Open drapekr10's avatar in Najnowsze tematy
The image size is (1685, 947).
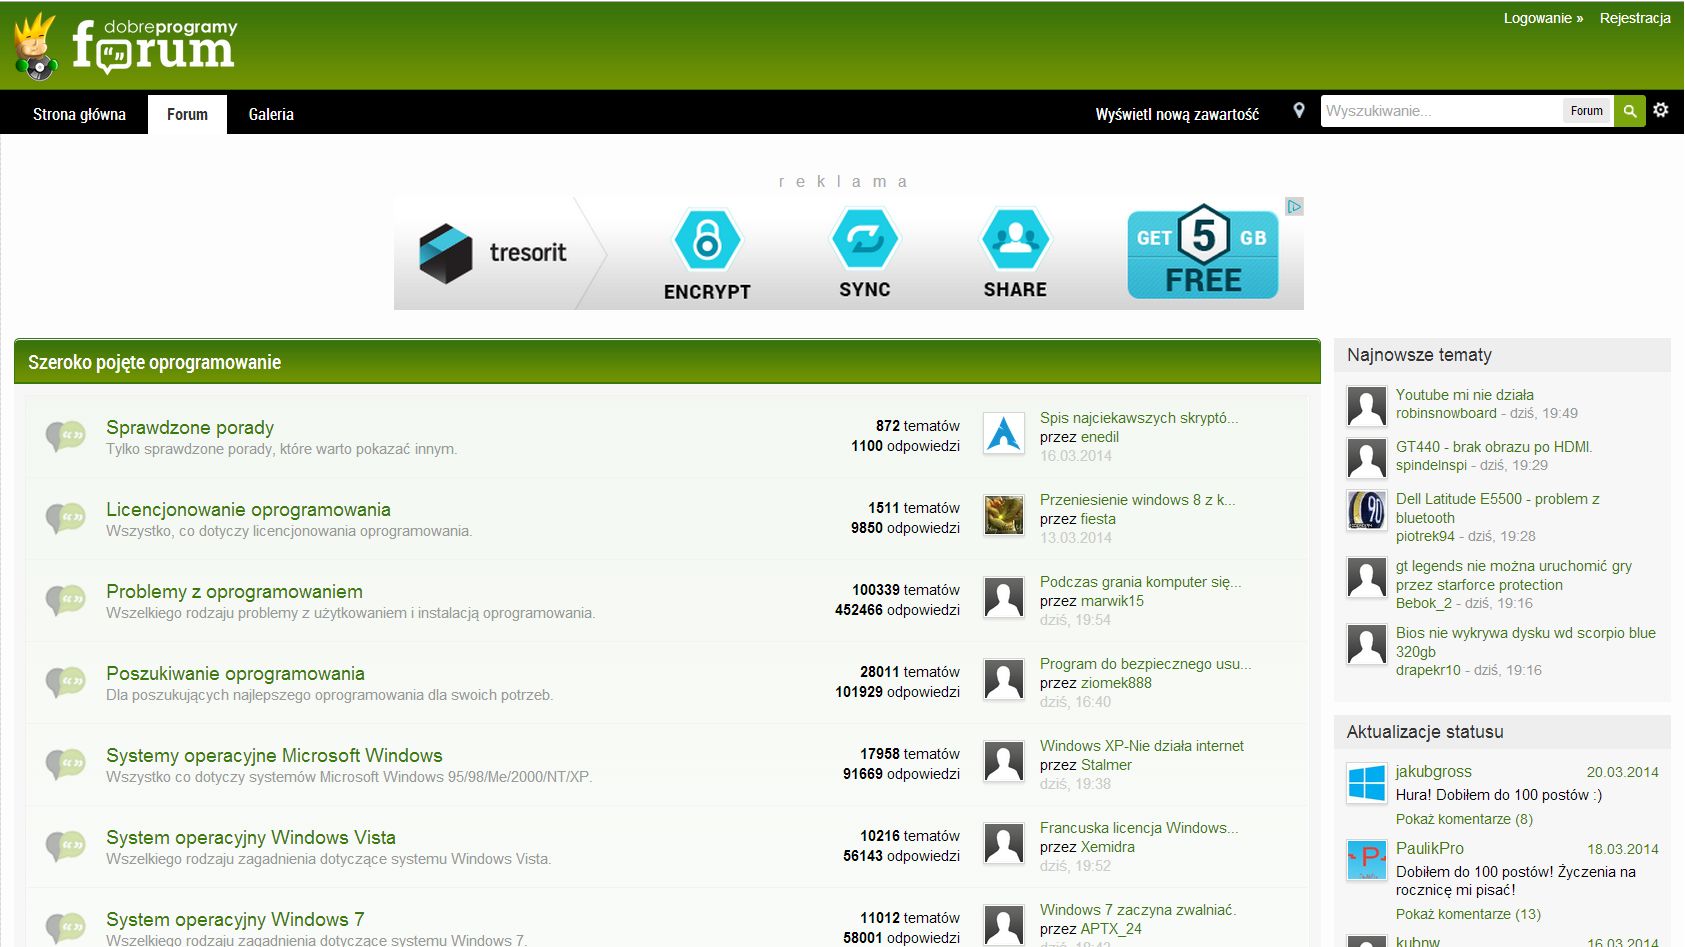(x=1367, y=644)
